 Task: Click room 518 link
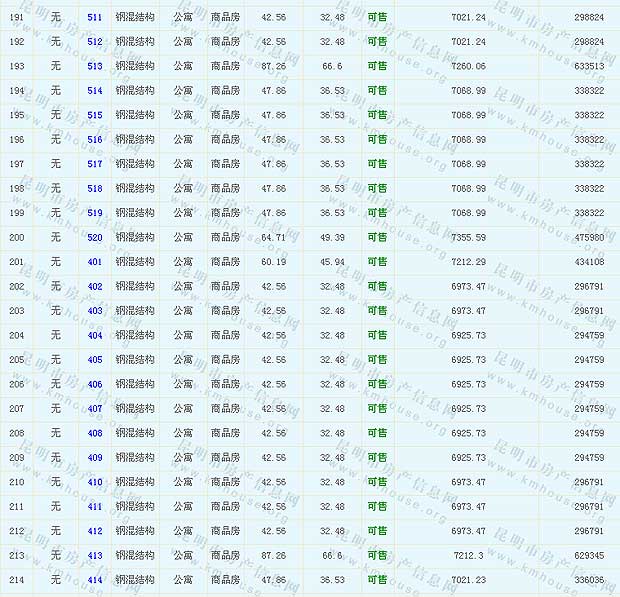(x=95, y=189)
